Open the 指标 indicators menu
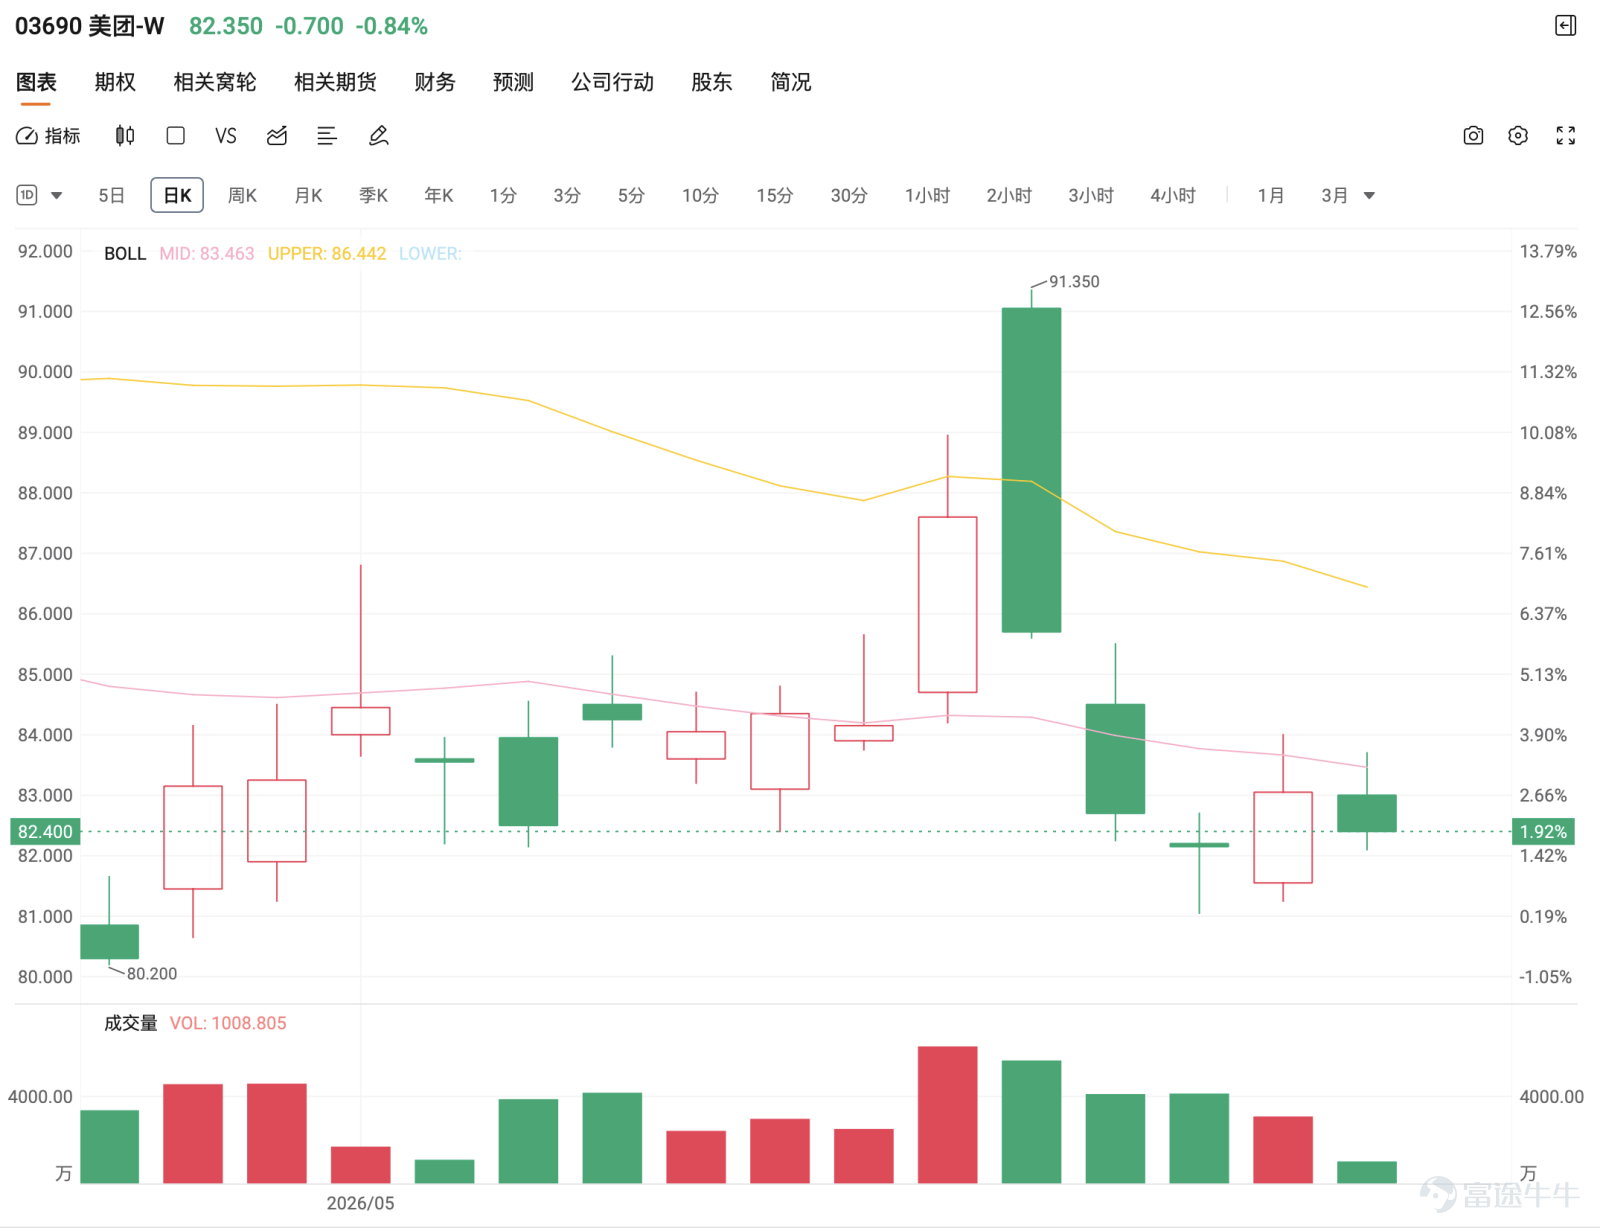The height and width of the screenshot is (1231, 1600). (48, 136)
